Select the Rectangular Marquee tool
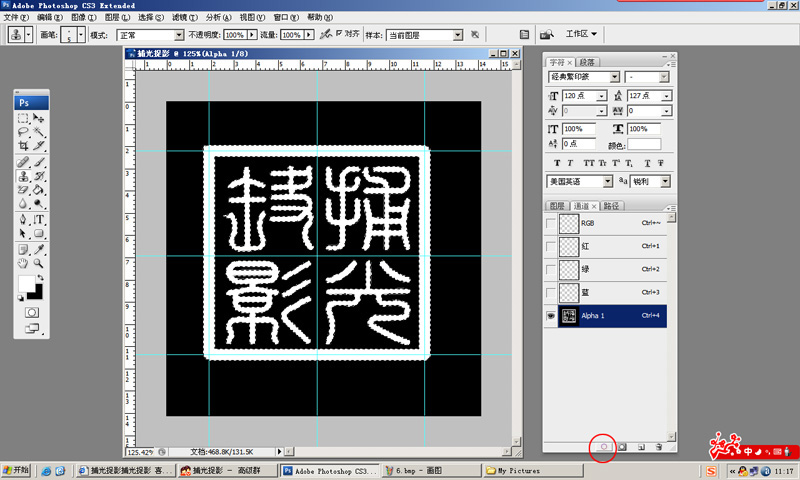The image size is (800, 480). [23, 118]
